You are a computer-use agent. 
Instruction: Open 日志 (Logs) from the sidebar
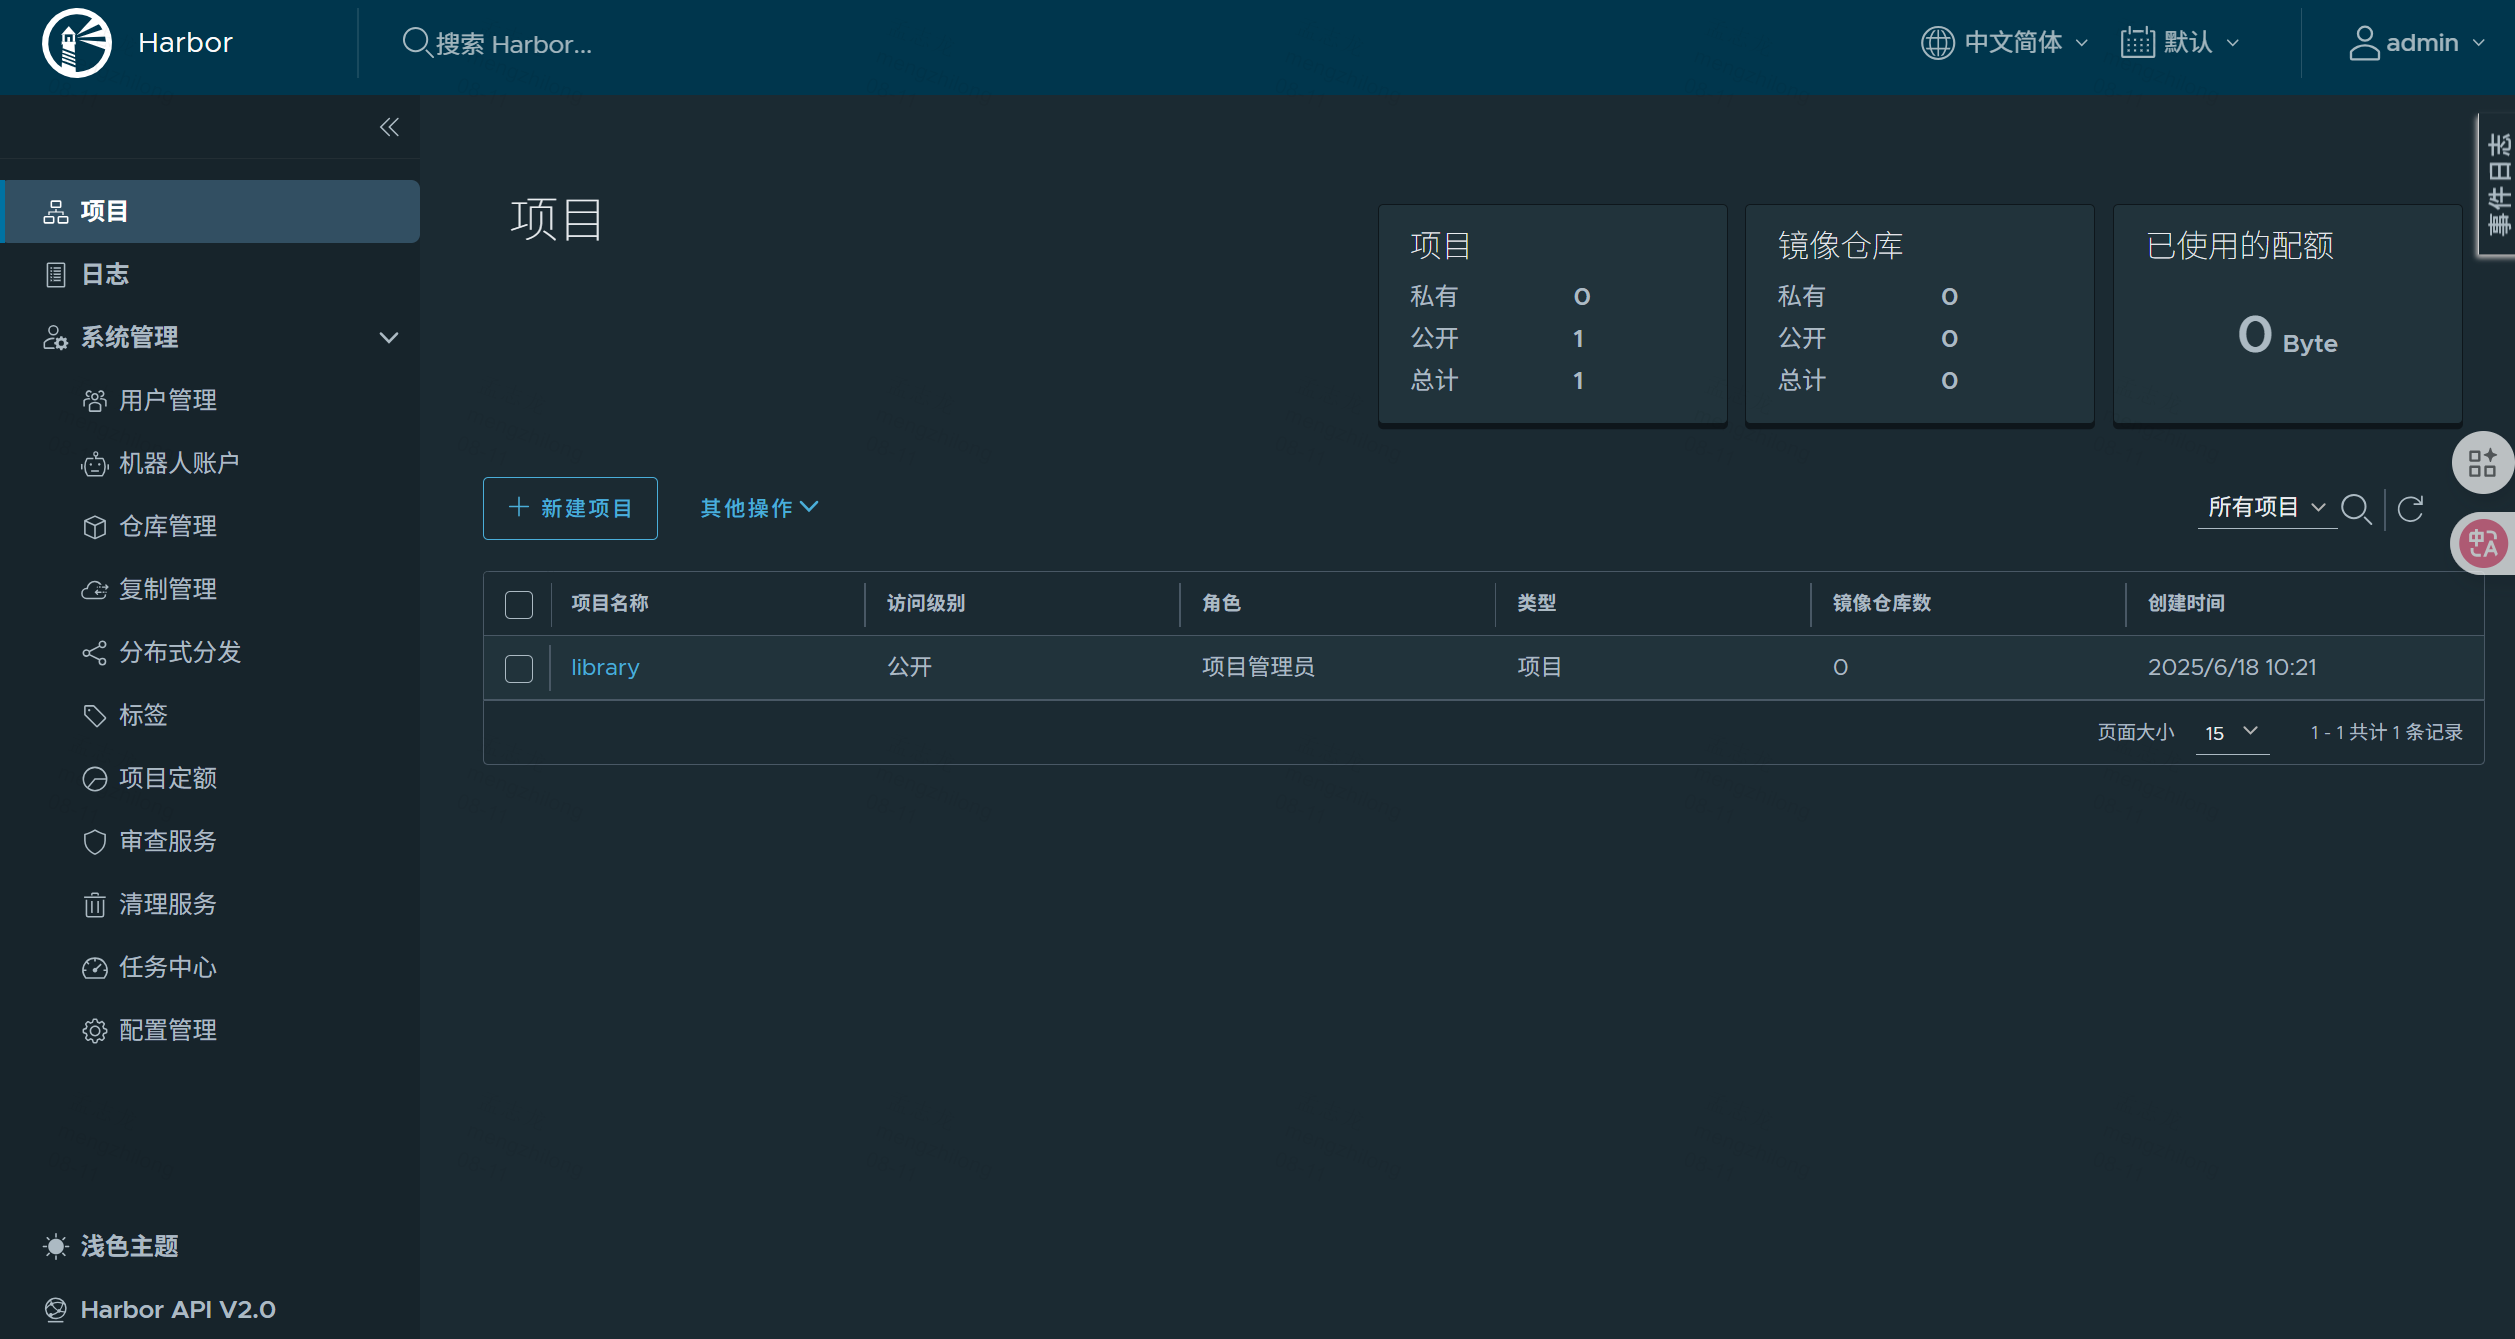pos(104,274)
